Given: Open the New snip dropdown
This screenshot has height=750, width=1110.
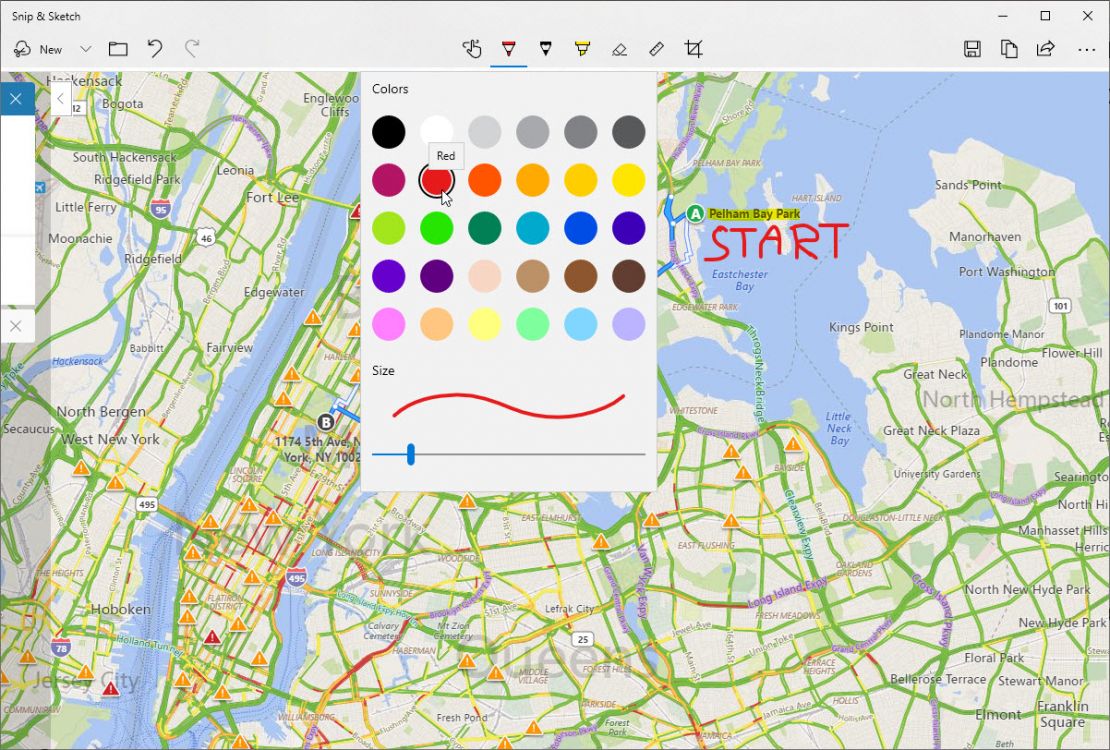Looking at the screenshot, I should point(86,48).
